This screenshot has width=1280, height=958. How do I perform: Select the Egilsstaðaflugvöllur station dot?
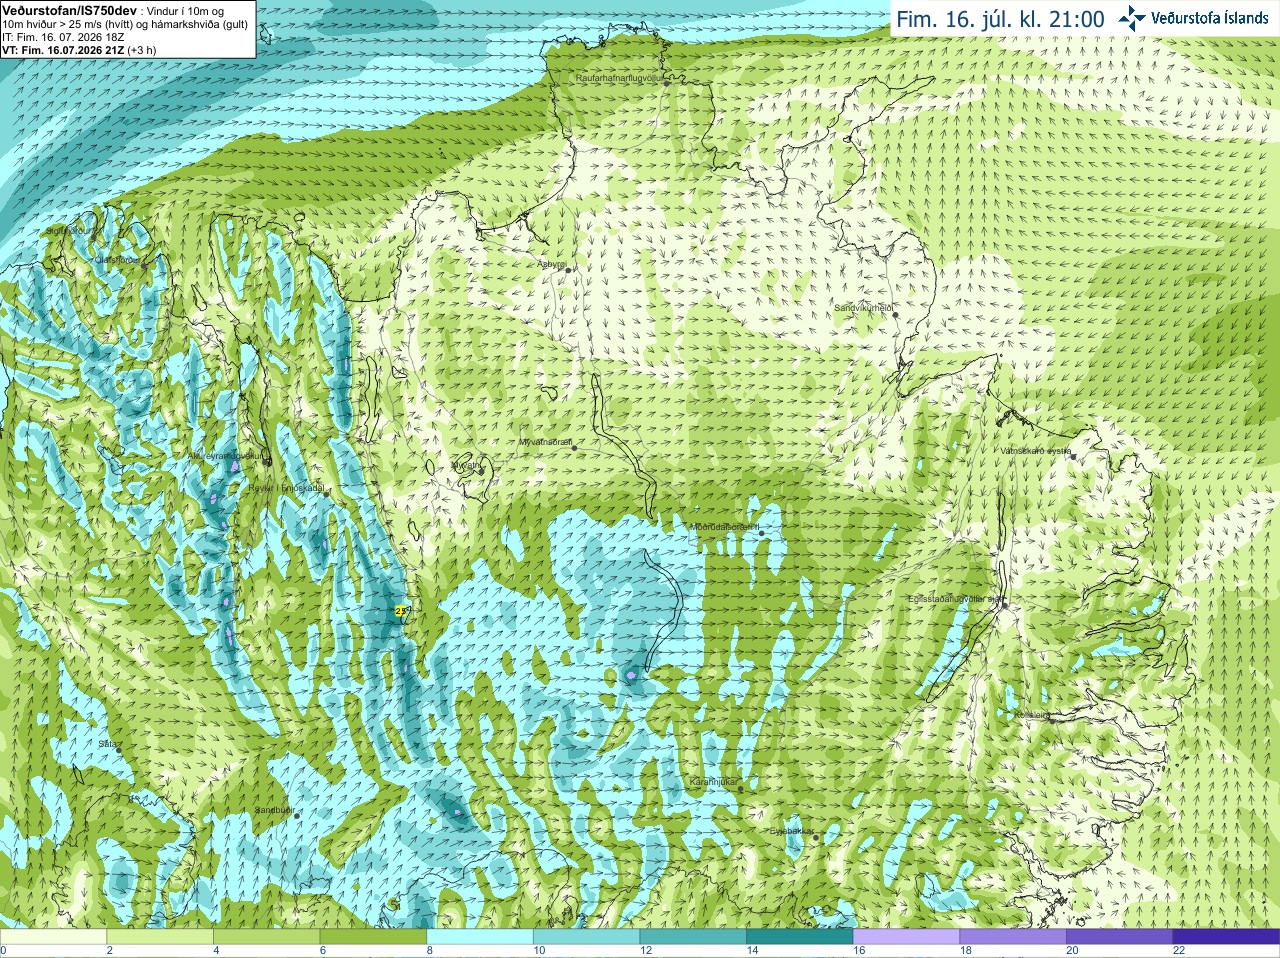coord(1004,604)
